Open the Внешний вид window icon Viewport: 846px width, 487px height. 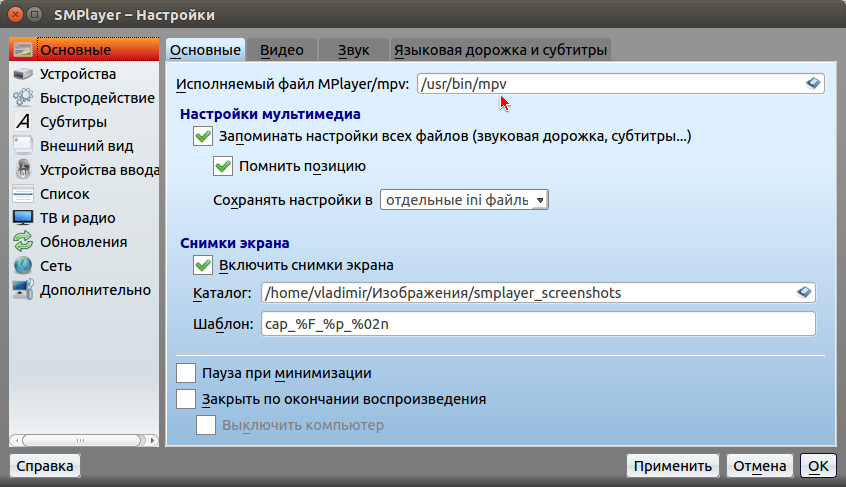[23, 146]
